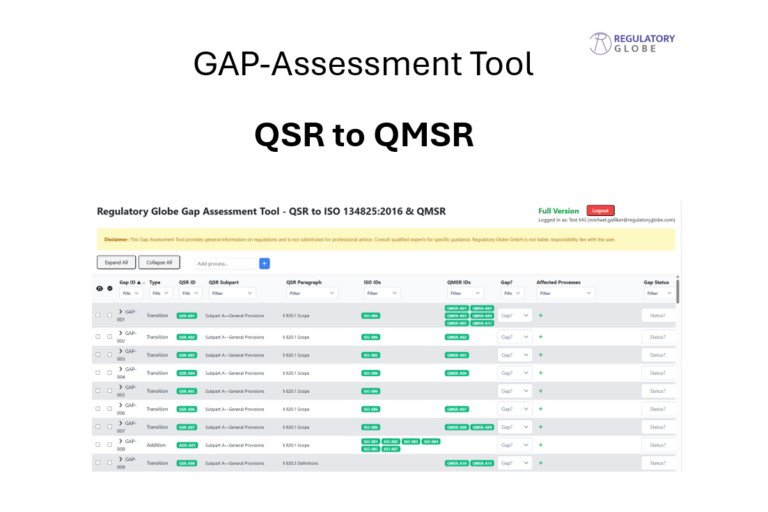This screenshot has width=768, height=512.
Task: Click the Collapse All button
Action: (x=159, y=263)
